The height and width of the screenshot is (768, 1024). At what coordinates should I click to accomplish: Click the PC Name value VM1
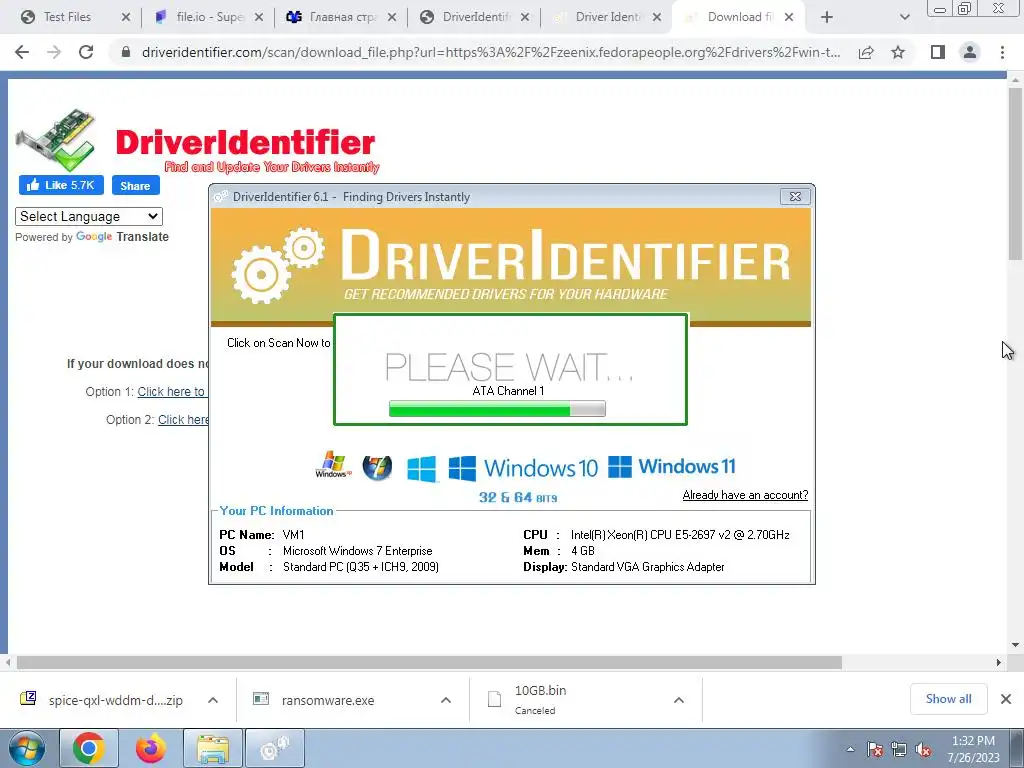coord(293,535)
